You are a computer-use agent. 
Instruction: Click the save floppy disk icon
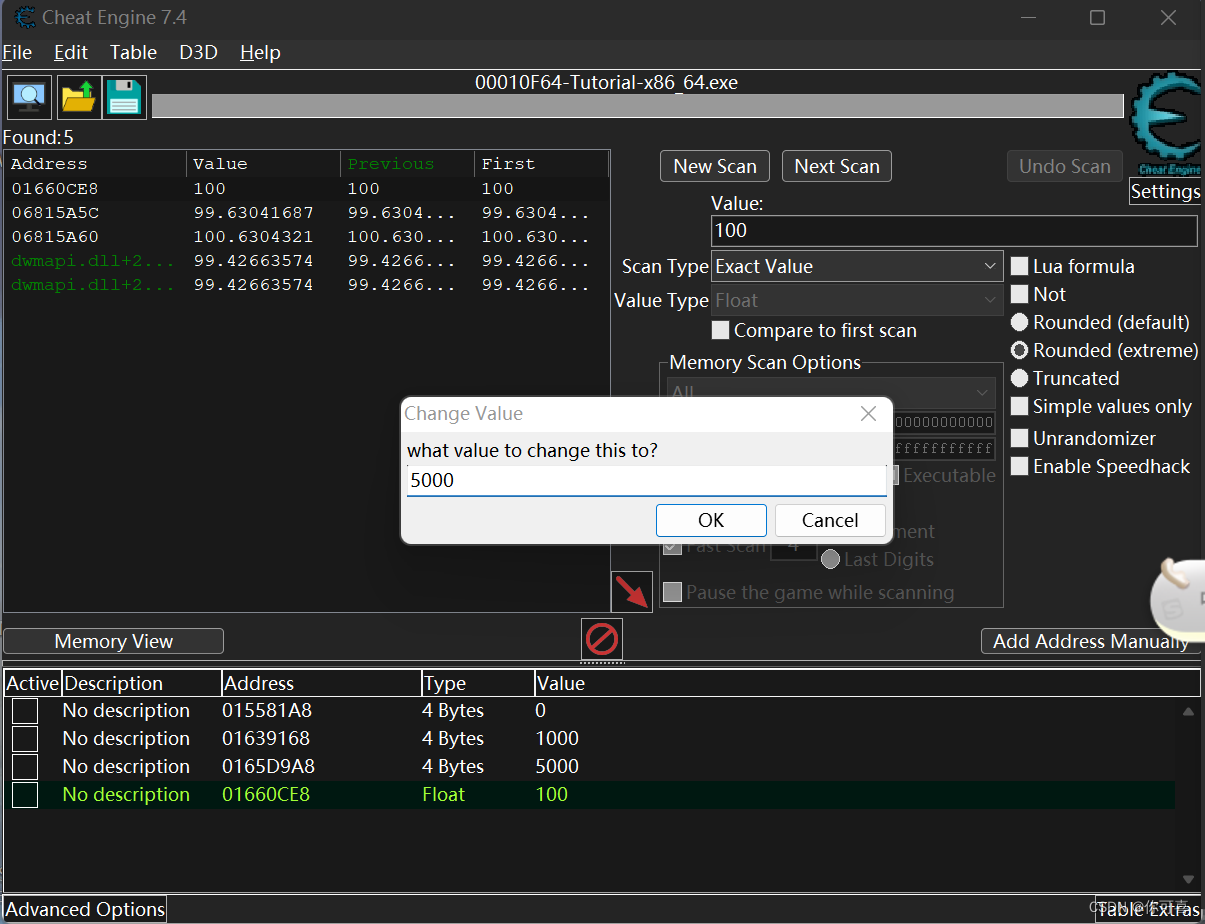[125, 97]
